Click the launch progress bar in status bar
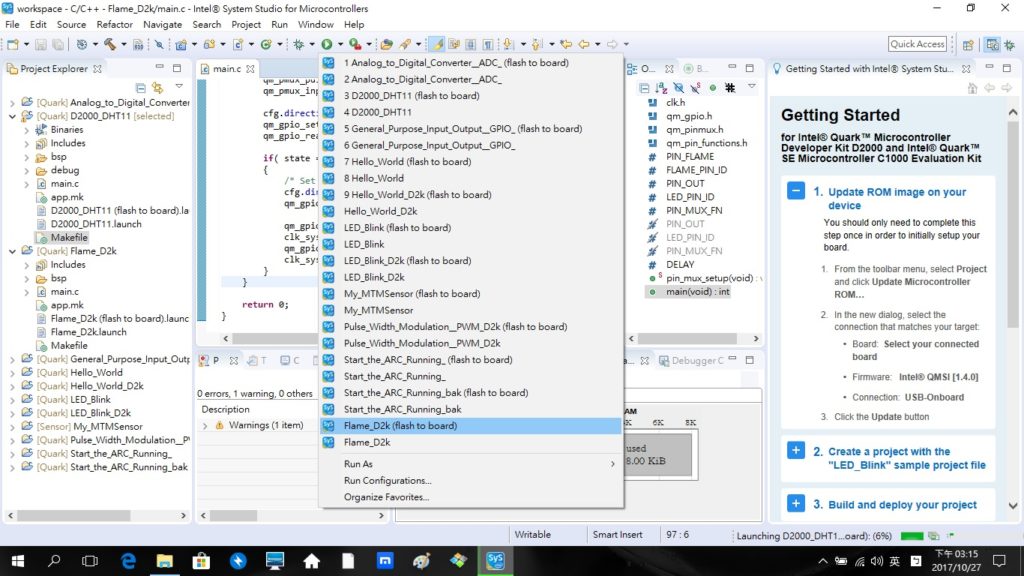Viewport: 1024px width, 576px height. click(x=912, y=536)
